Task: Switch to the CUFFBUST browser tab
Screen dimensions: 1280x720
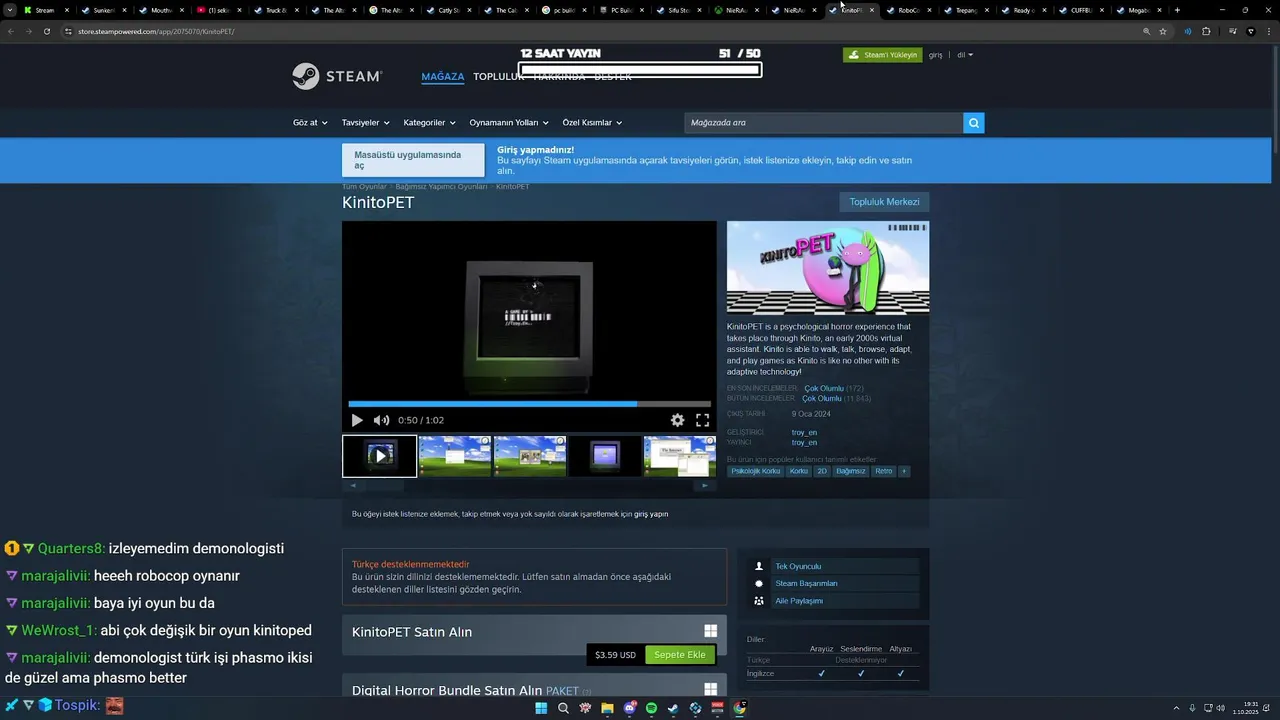Action: [1081, 10]
